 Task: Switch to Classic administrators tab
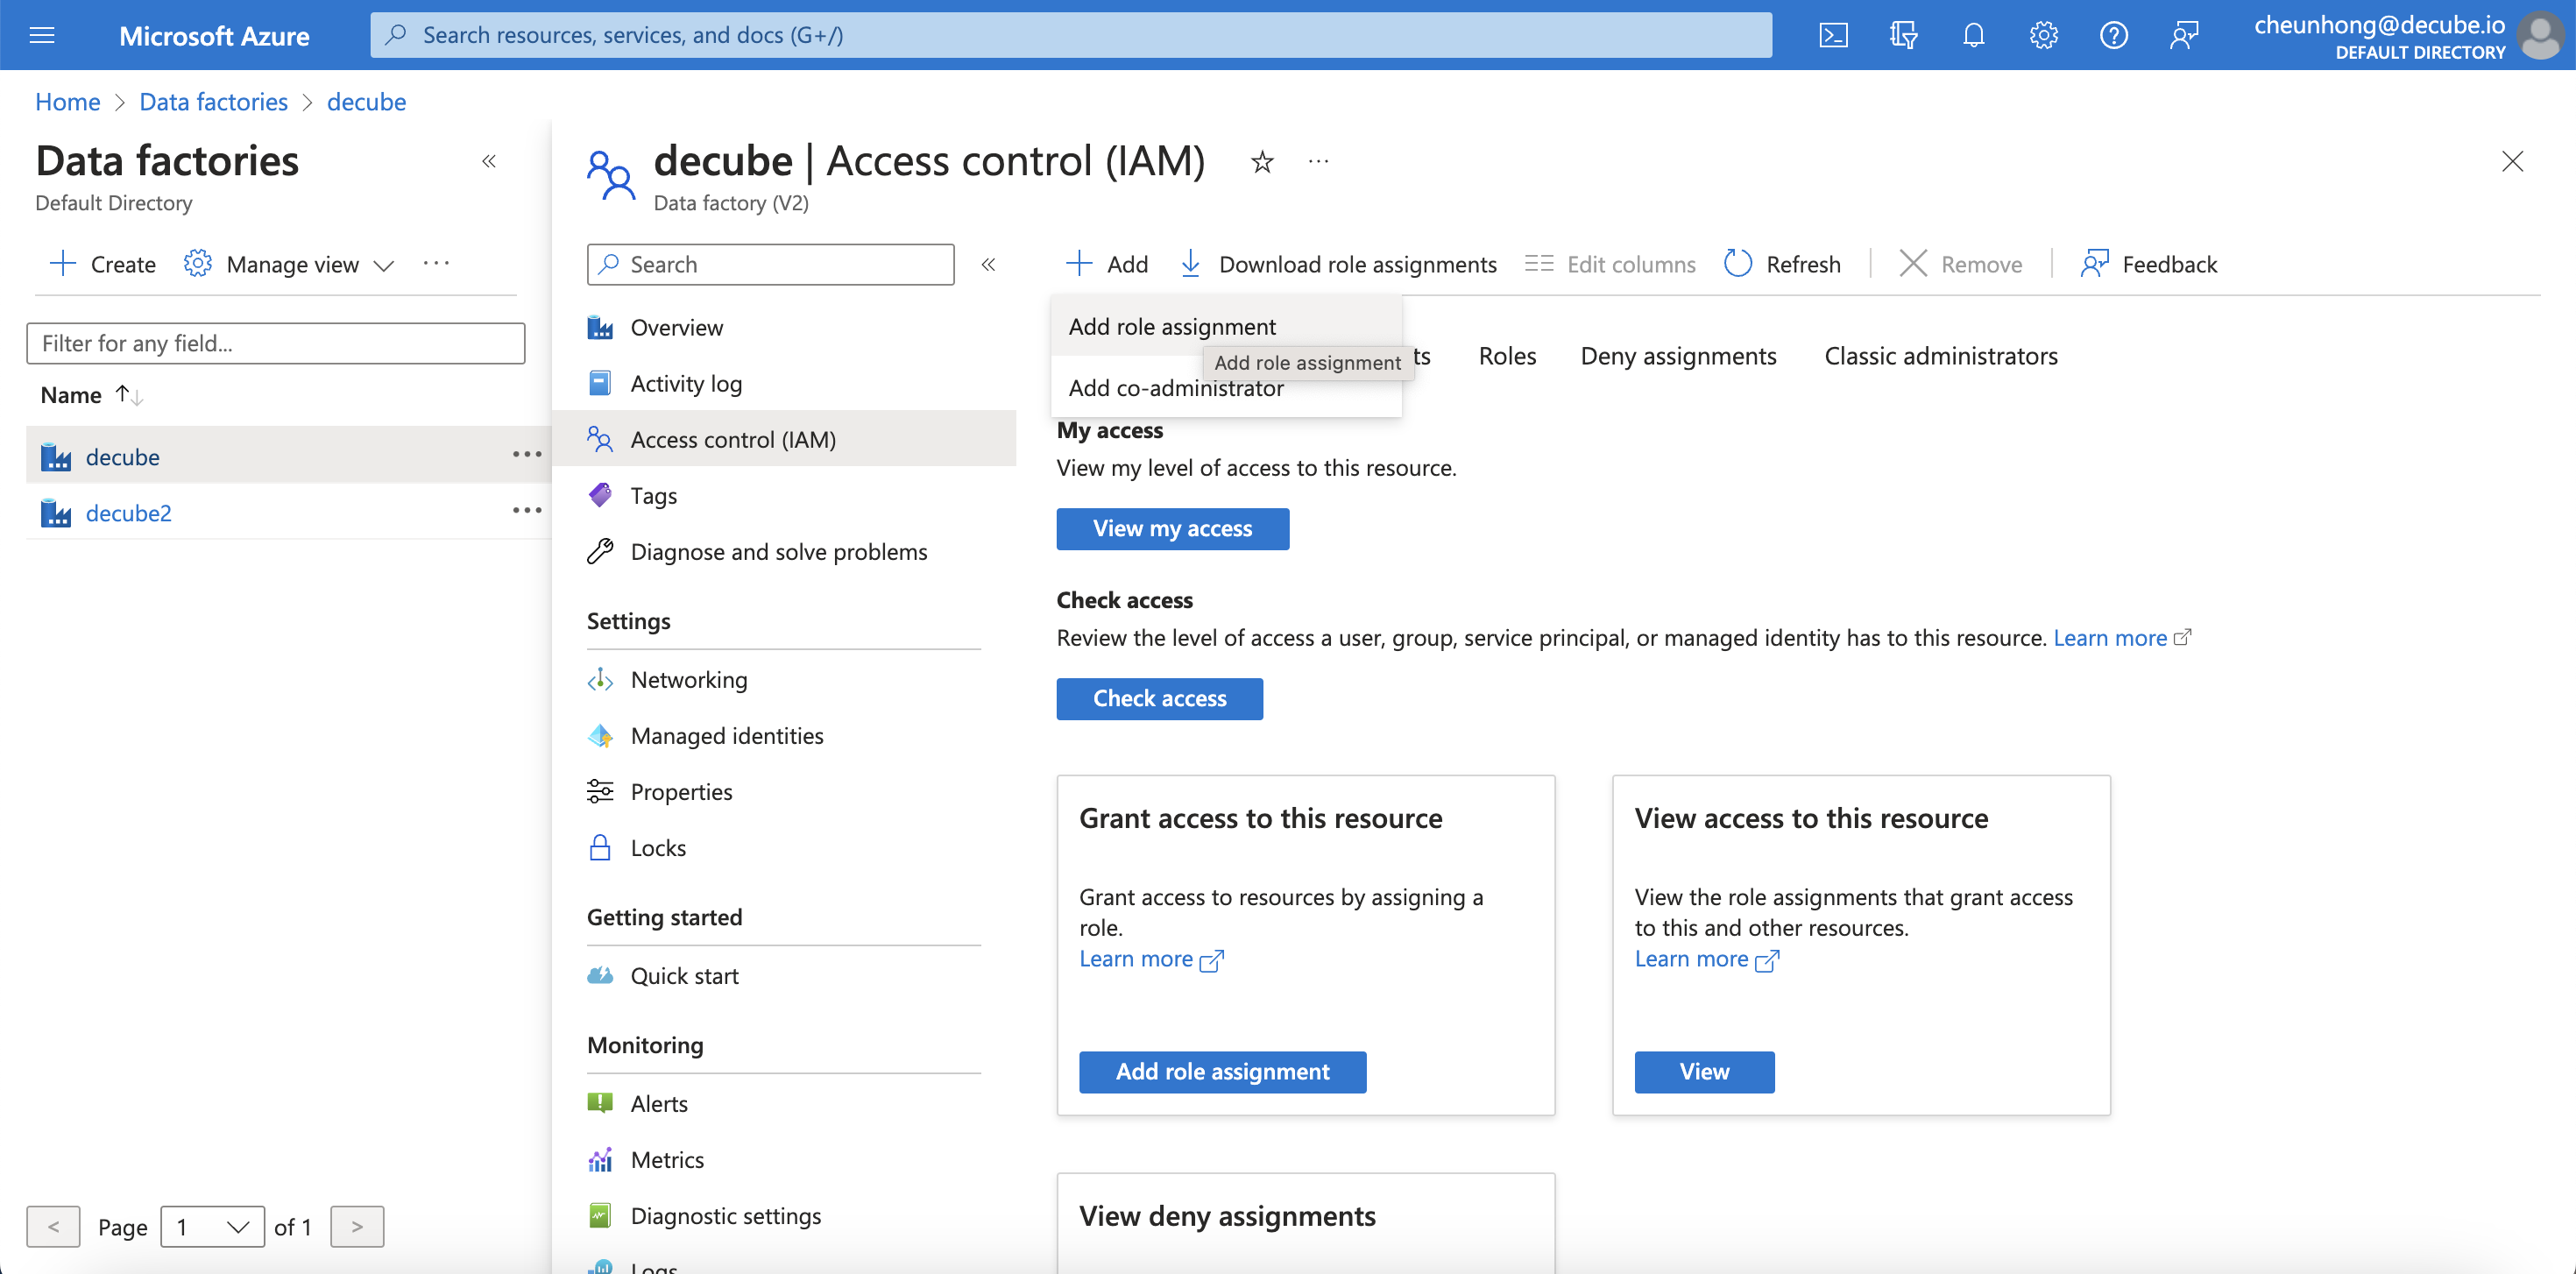(x=1940, y=356)
